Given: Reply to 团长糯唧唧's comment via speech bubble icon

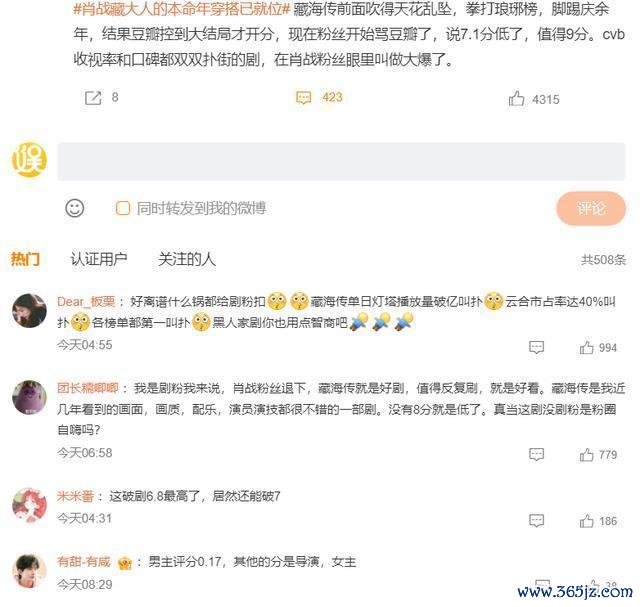Looking at the screenshot, I should click(536, 454).
